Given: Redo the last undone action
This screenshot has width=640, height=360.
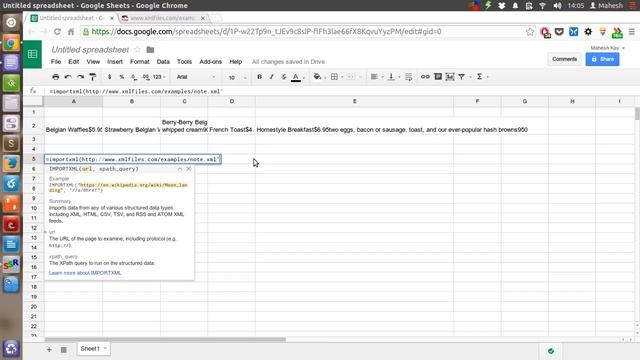Looking at the screenshot, I should (80, 77).
